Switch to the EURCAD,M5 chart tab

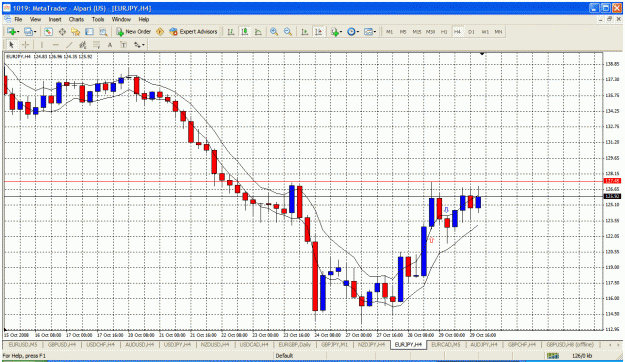click(x=446, y=344)
